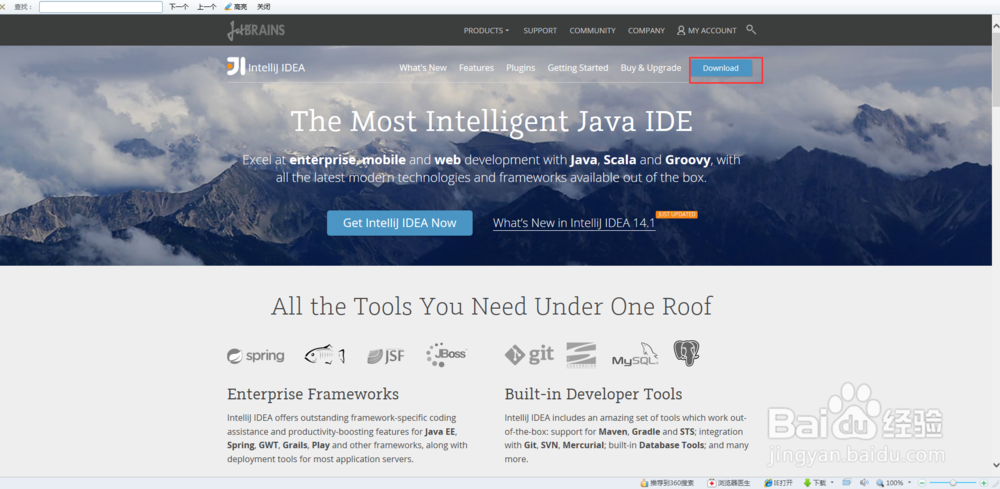
Task: Click Get IntelliJ IDEA Now button
Action: point(400,223)
